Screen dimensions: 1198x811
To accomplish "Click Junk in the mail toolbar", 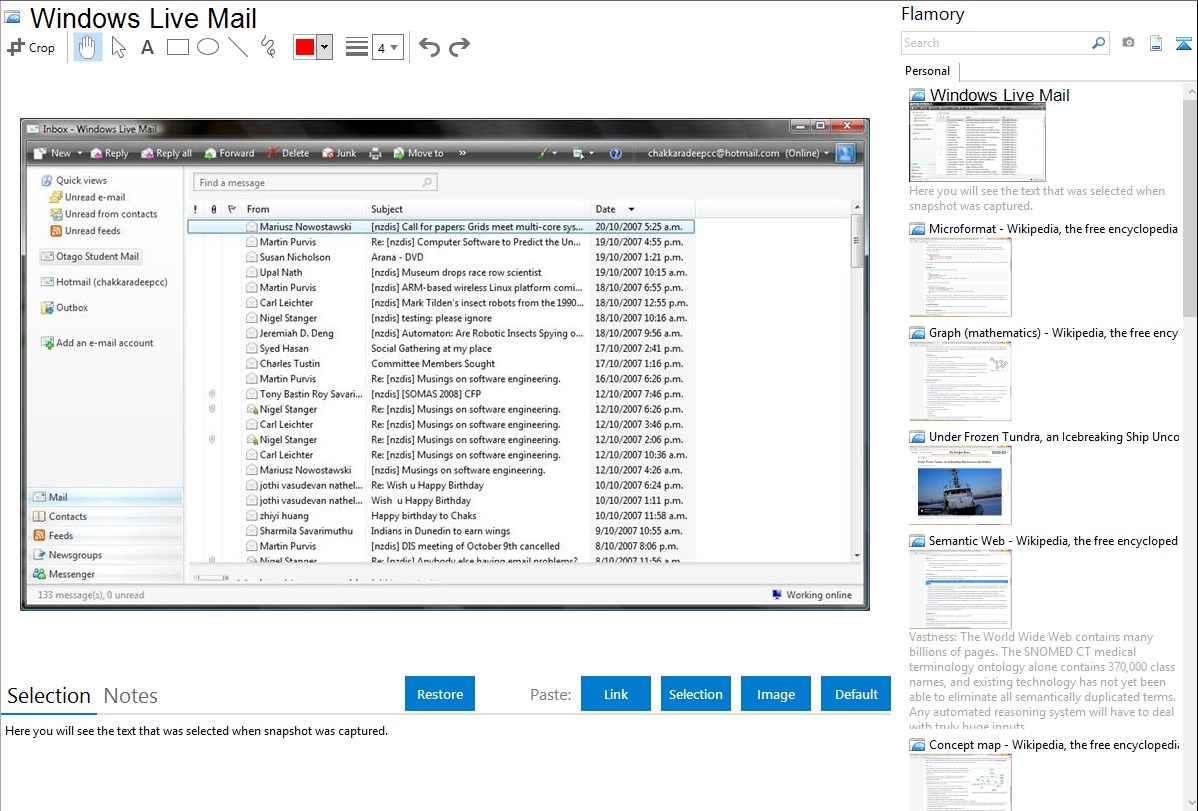I will [339, 153].
